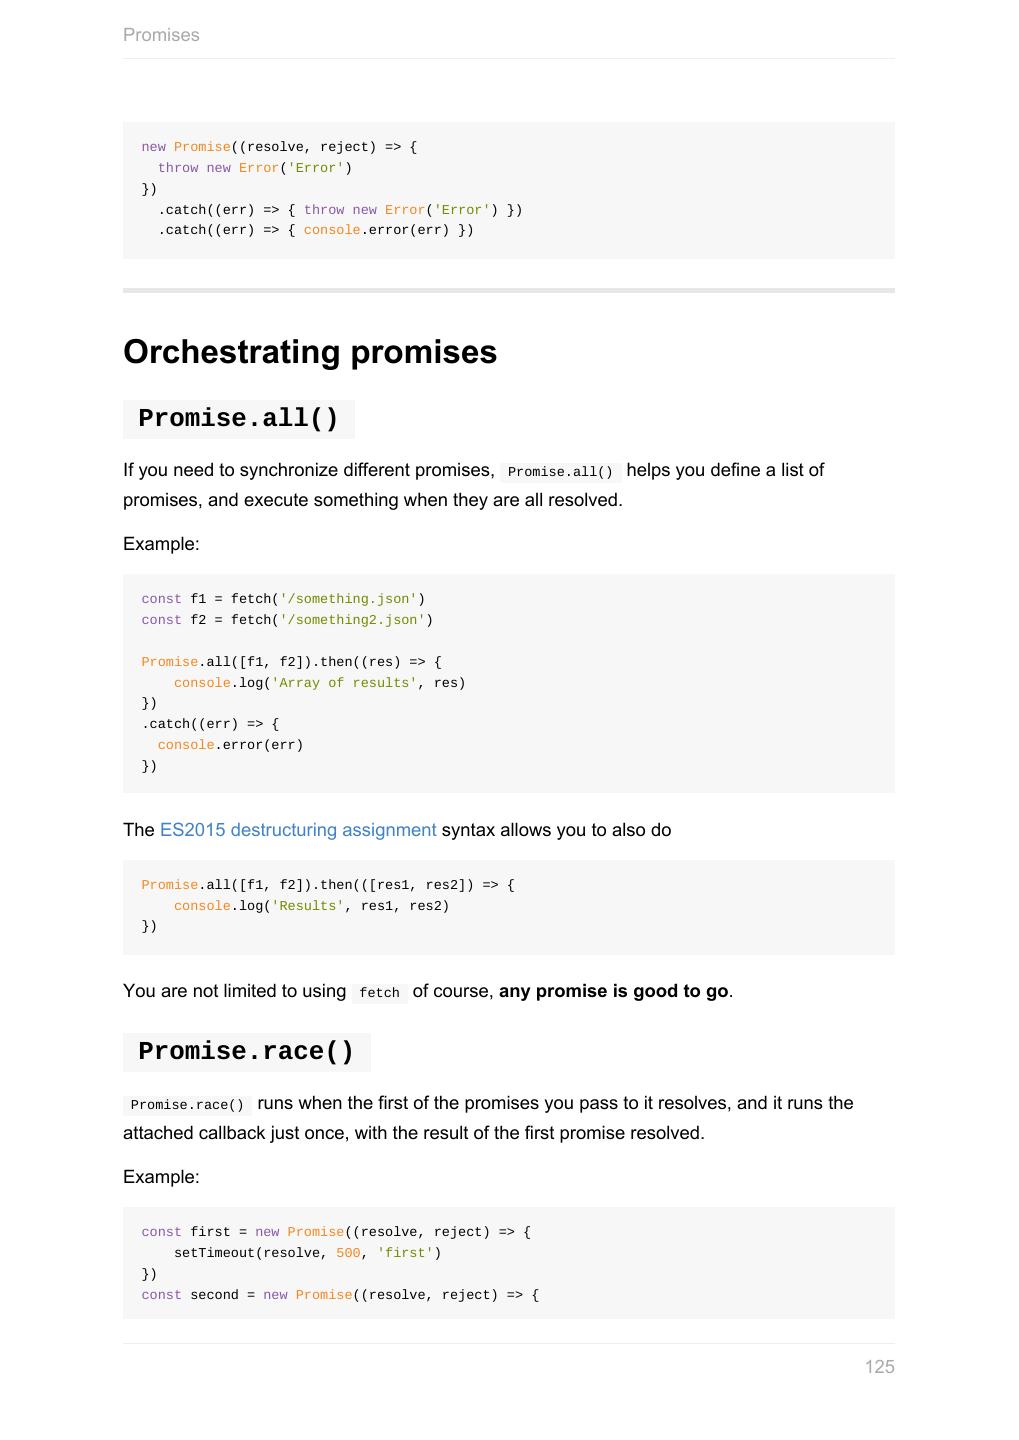This screenshot has width=1019, height=1440.
Task: Click page number 125 in footer
Action: pos(879,1367)
